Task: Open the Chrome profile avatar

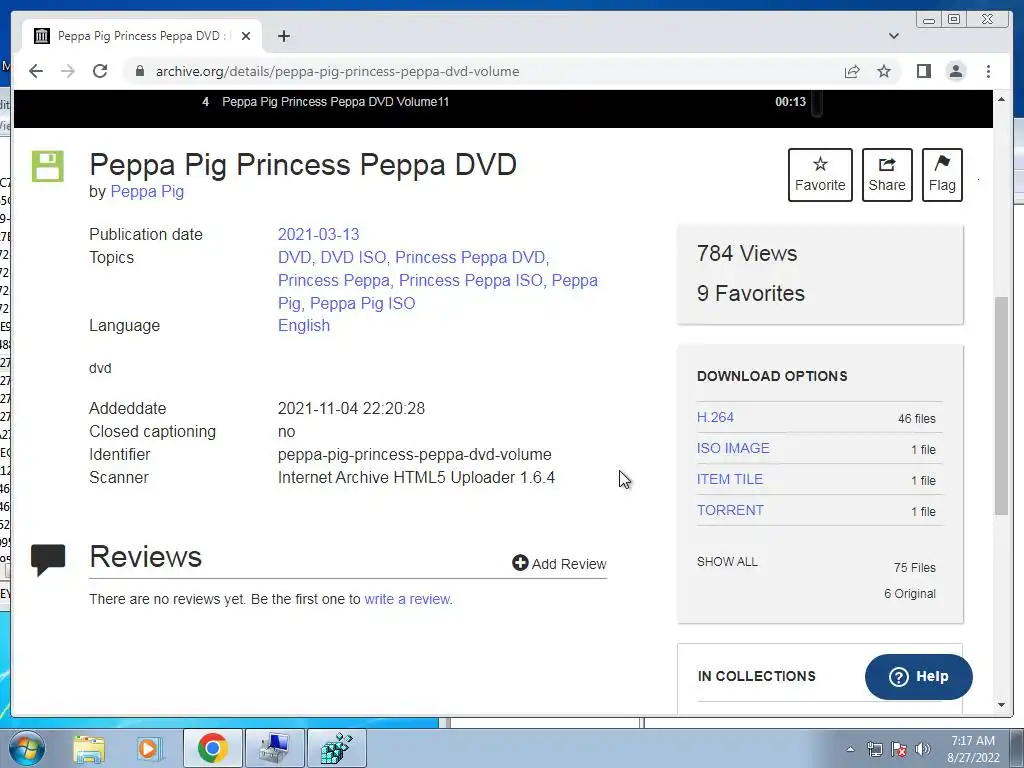Action: (956, 71)
